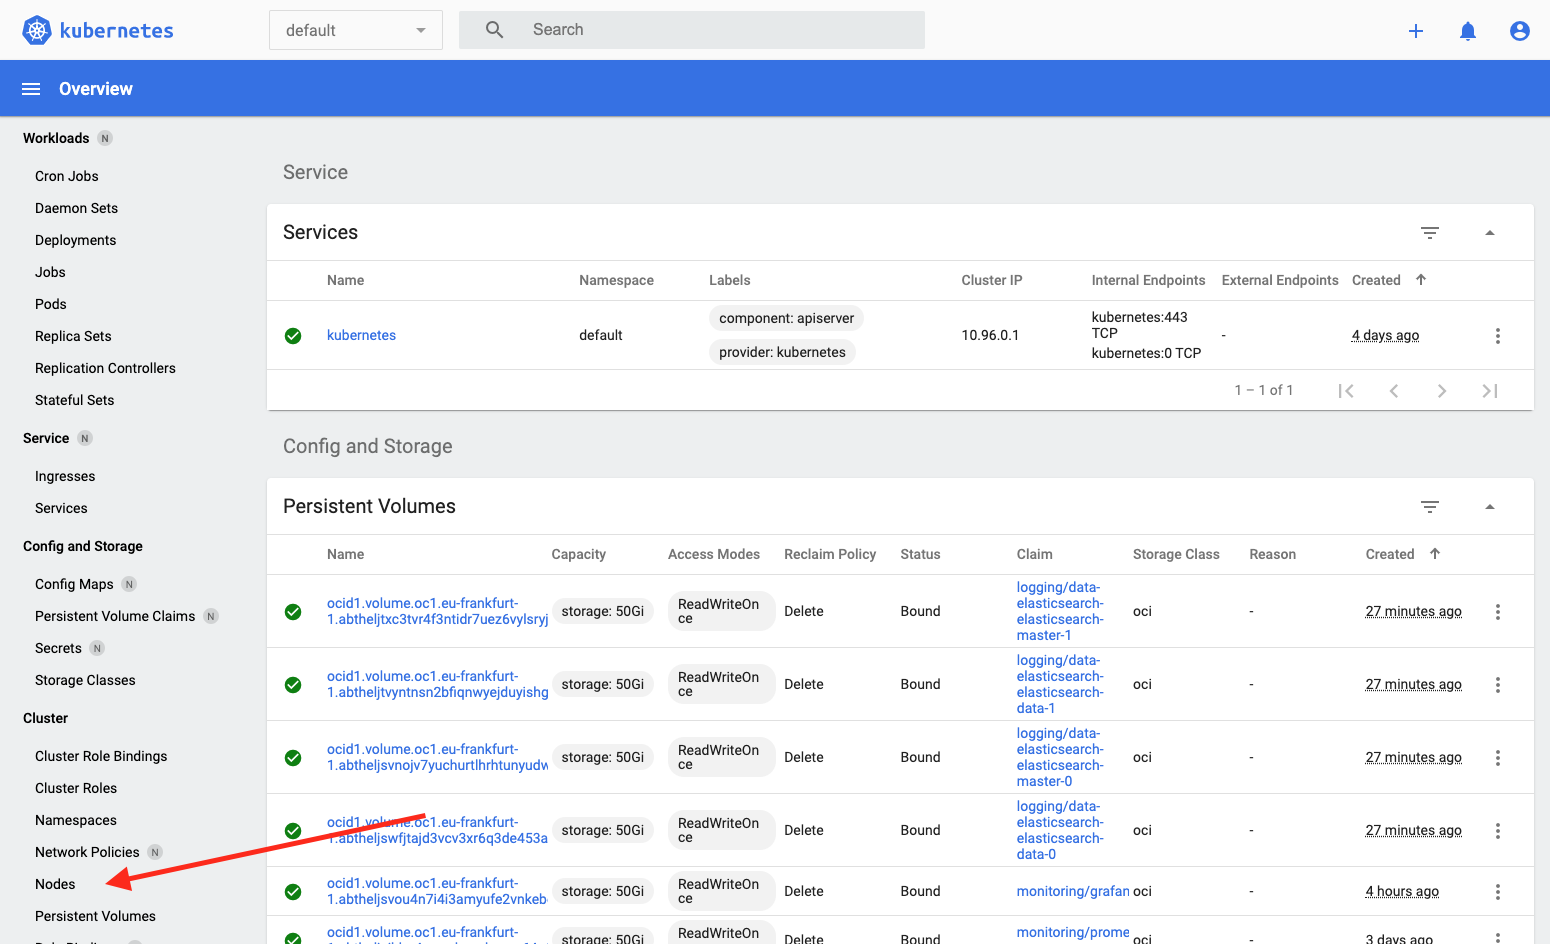This screenshot has width=1550, height=944.
Task: Open Jobs in the sidebar
Action: click(x=50, y=272)
